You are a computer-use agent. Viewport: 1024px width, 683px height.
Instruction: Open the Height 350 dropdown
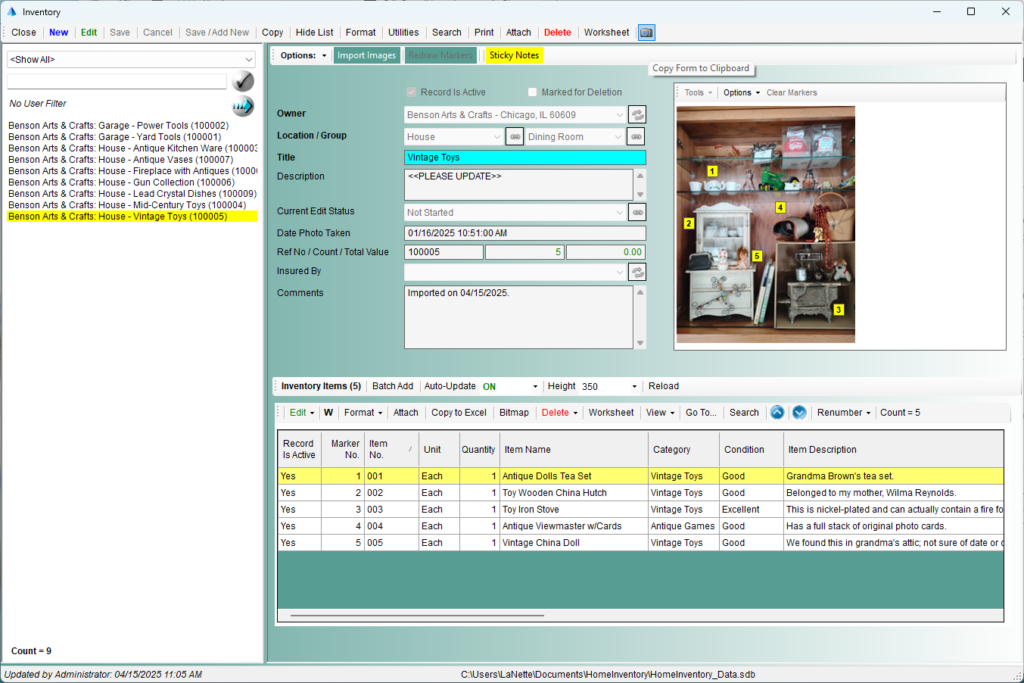click(634, 387)
